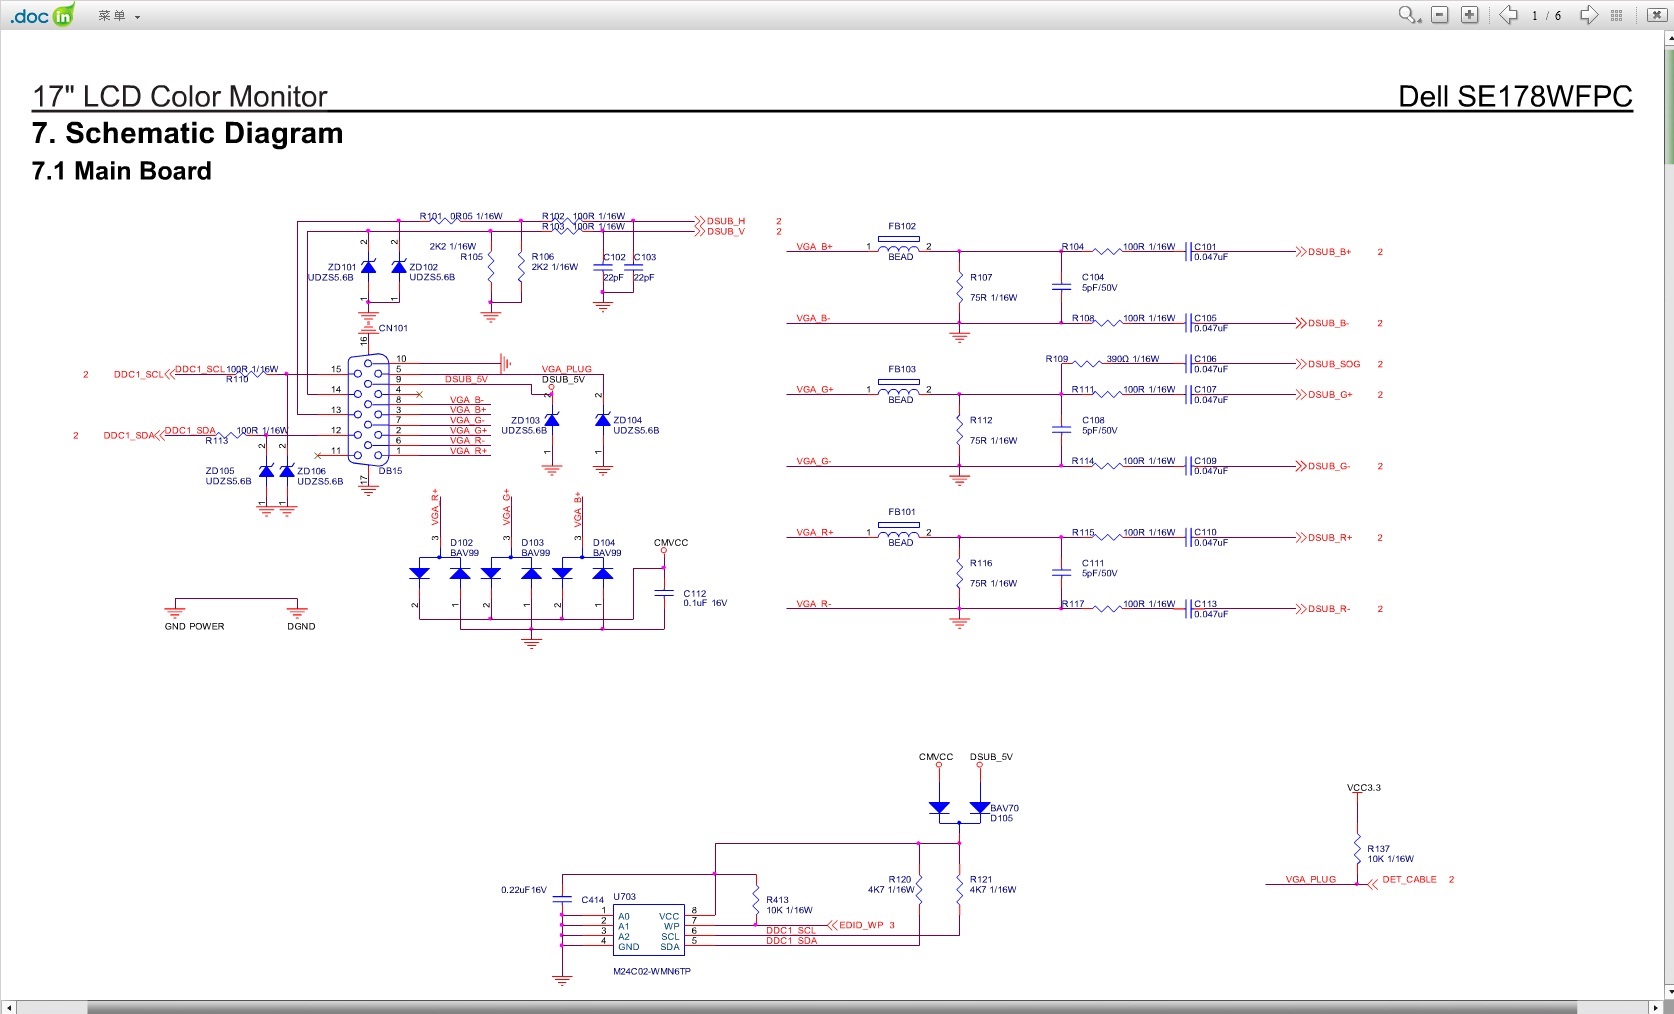This screenshot has width=1674, height=1014.
Task: Click the '7. Schematic Diagram' heading
Action: click(187, 133)
